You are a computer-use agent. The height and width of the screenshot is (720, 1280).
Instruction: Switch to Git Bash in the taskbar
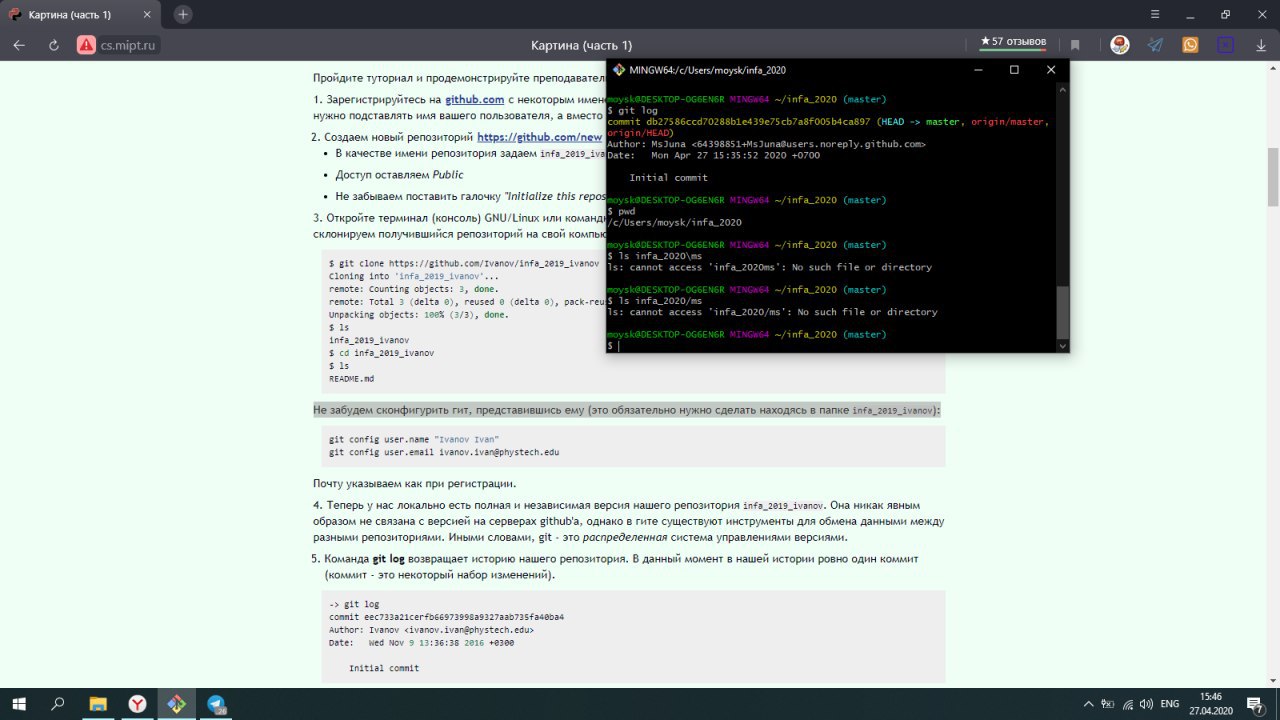coord(176,704)
